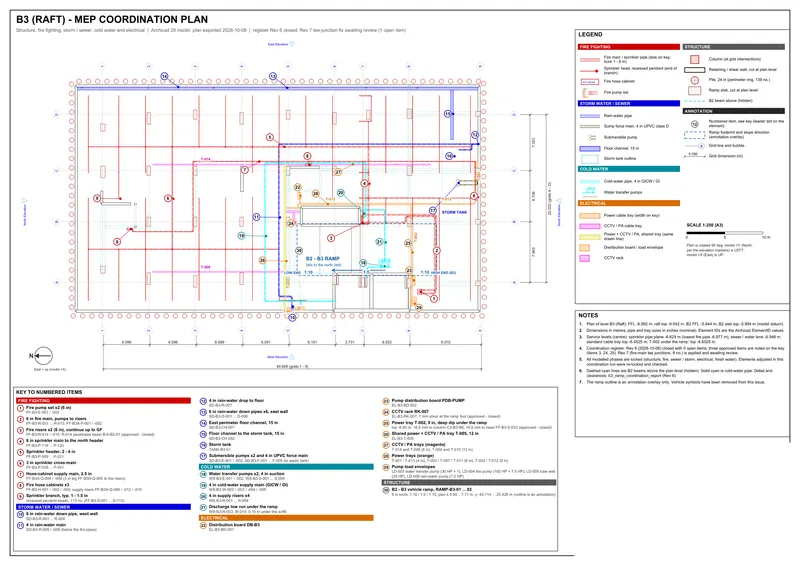Screen dimensions: 800x566
Task: Select discharge run marker 21 on the plan
Action: click(x=379, y=241)
